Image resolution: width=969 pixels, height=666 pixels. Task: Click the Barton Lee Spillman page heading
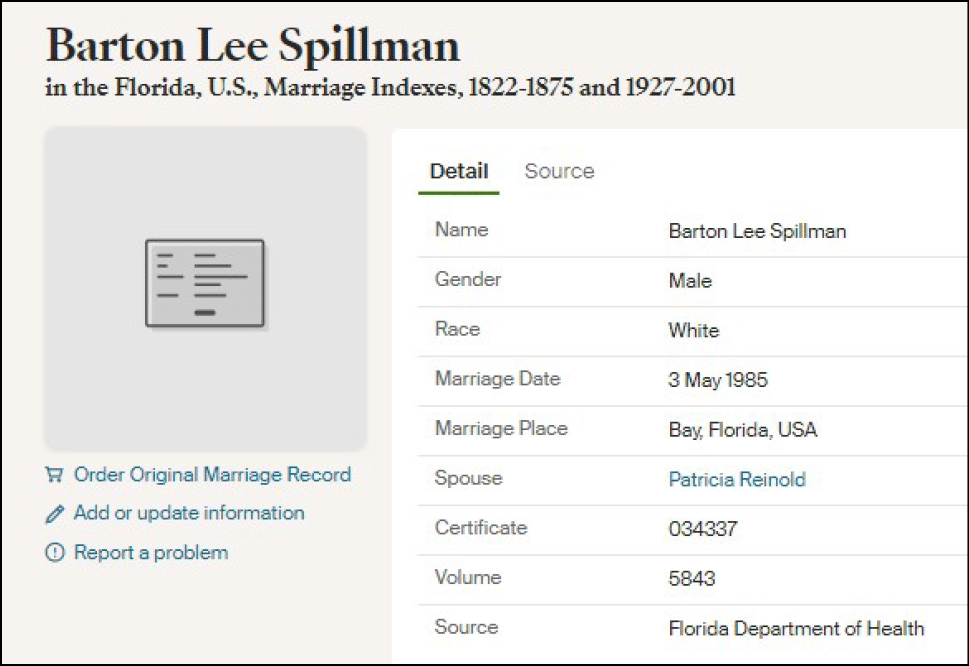click(253, 45)
